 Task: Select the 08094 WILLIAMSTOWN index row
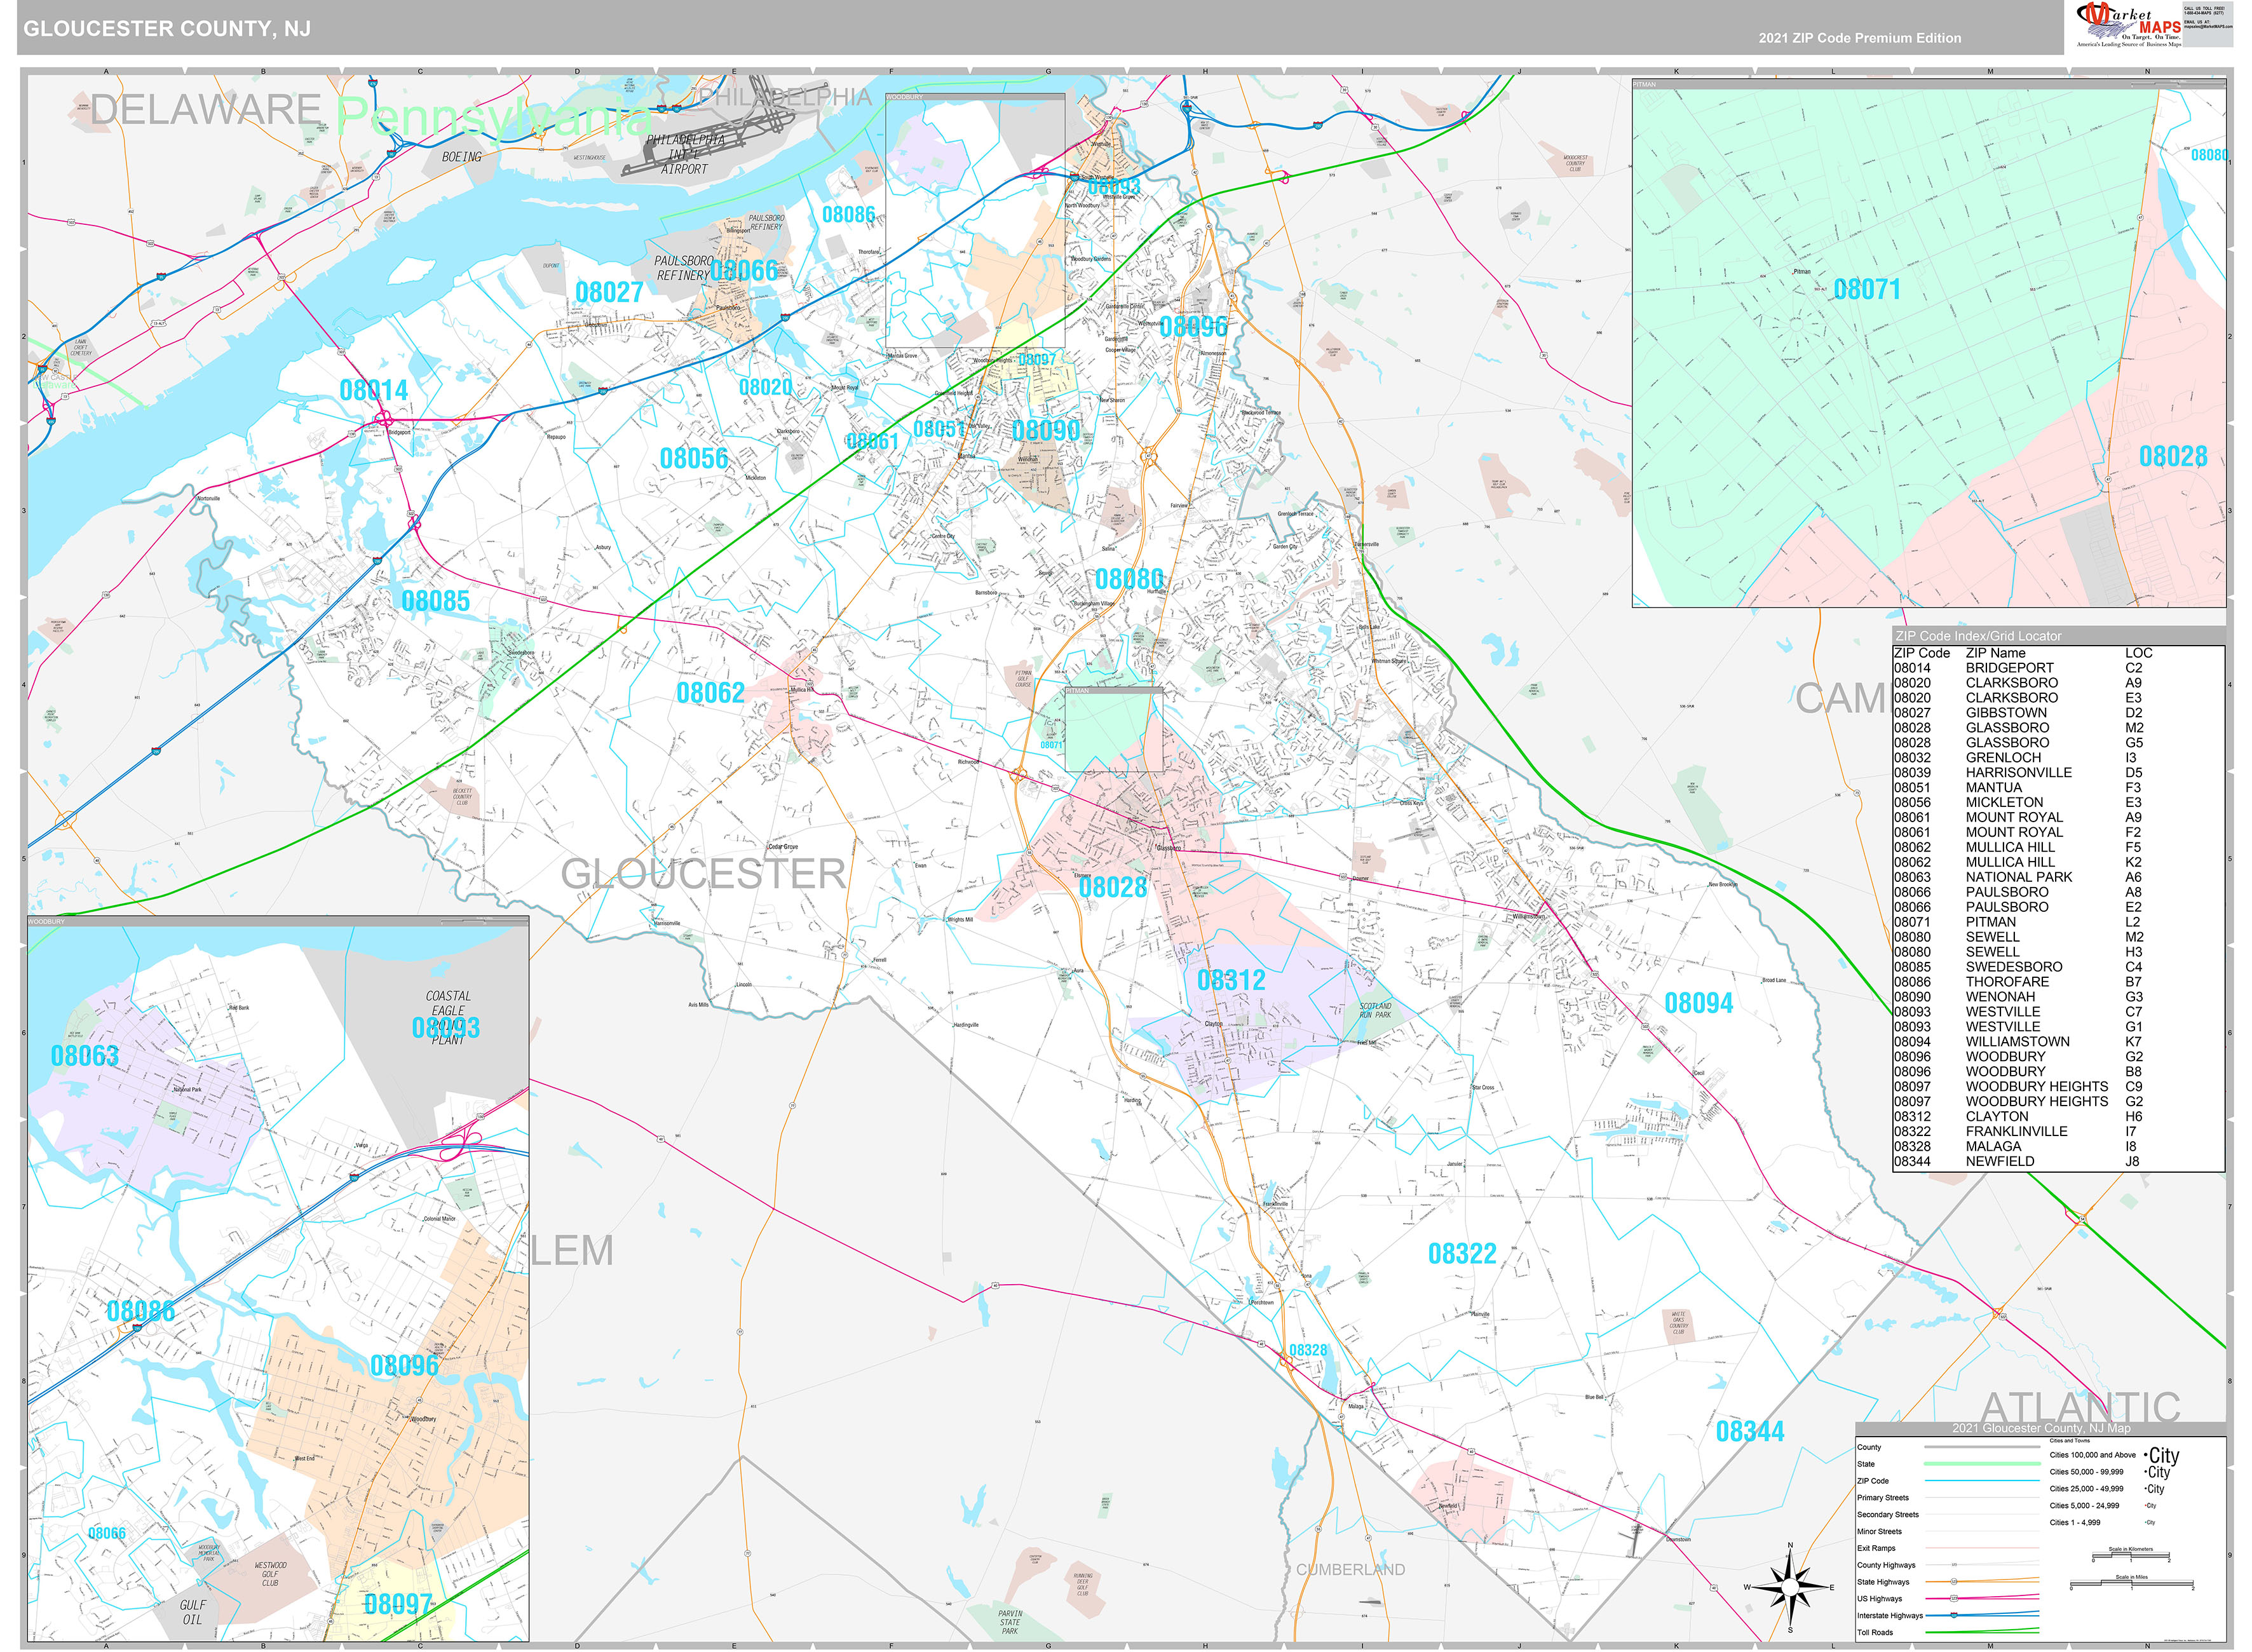tap(2058, 1042)
